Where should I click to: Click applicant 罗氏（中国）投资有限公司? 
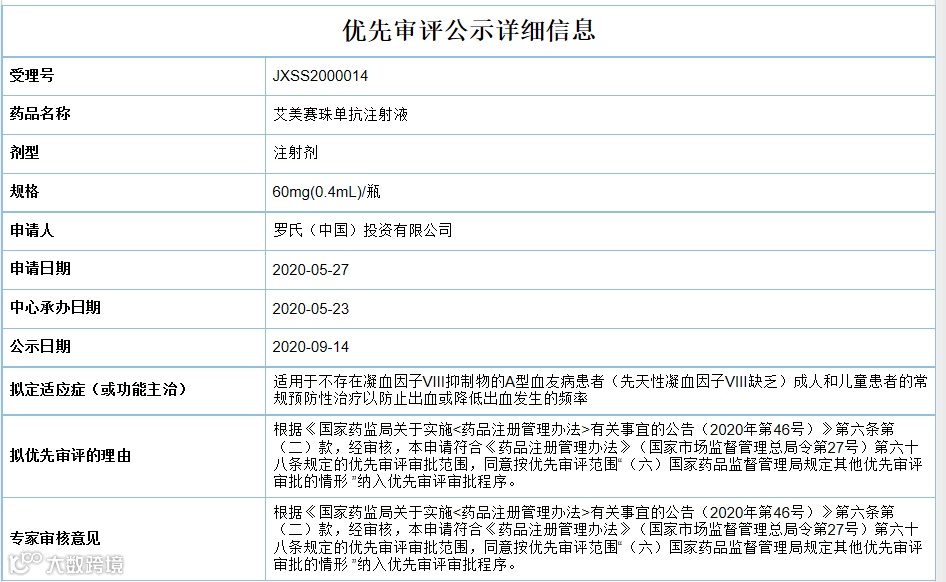(363, 230)
